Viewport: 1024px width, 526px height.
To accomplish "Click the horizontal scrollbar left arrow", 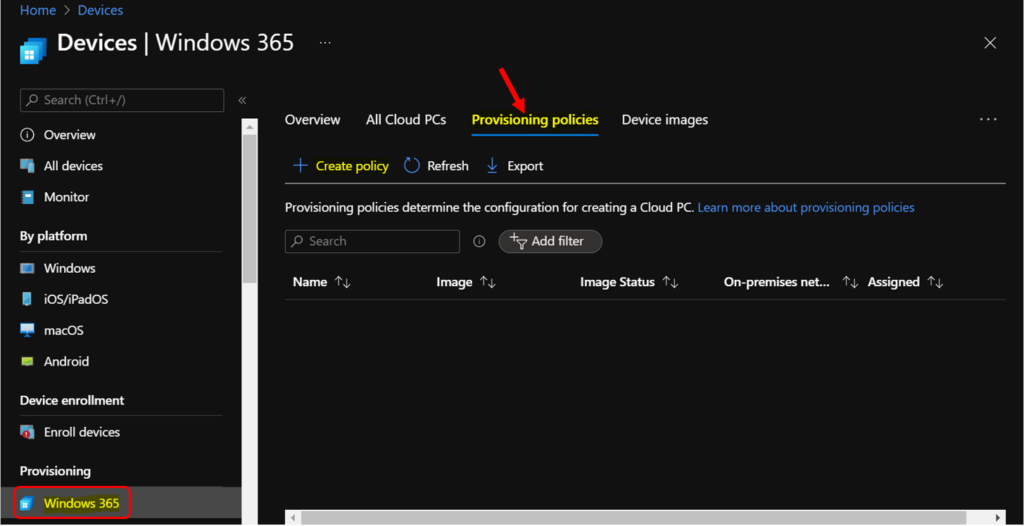I will [293, 517].
